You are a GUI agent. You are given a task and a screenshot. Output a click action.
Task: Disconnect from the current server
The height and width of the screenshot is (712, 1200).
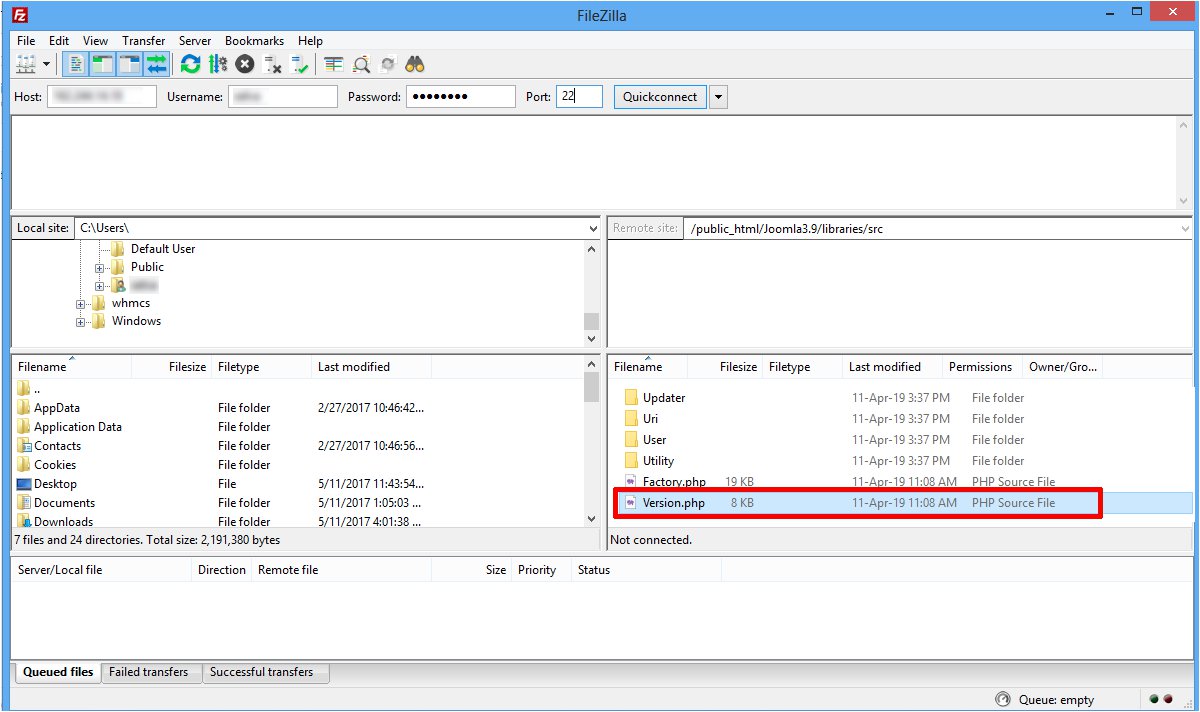tap(272, 65)
